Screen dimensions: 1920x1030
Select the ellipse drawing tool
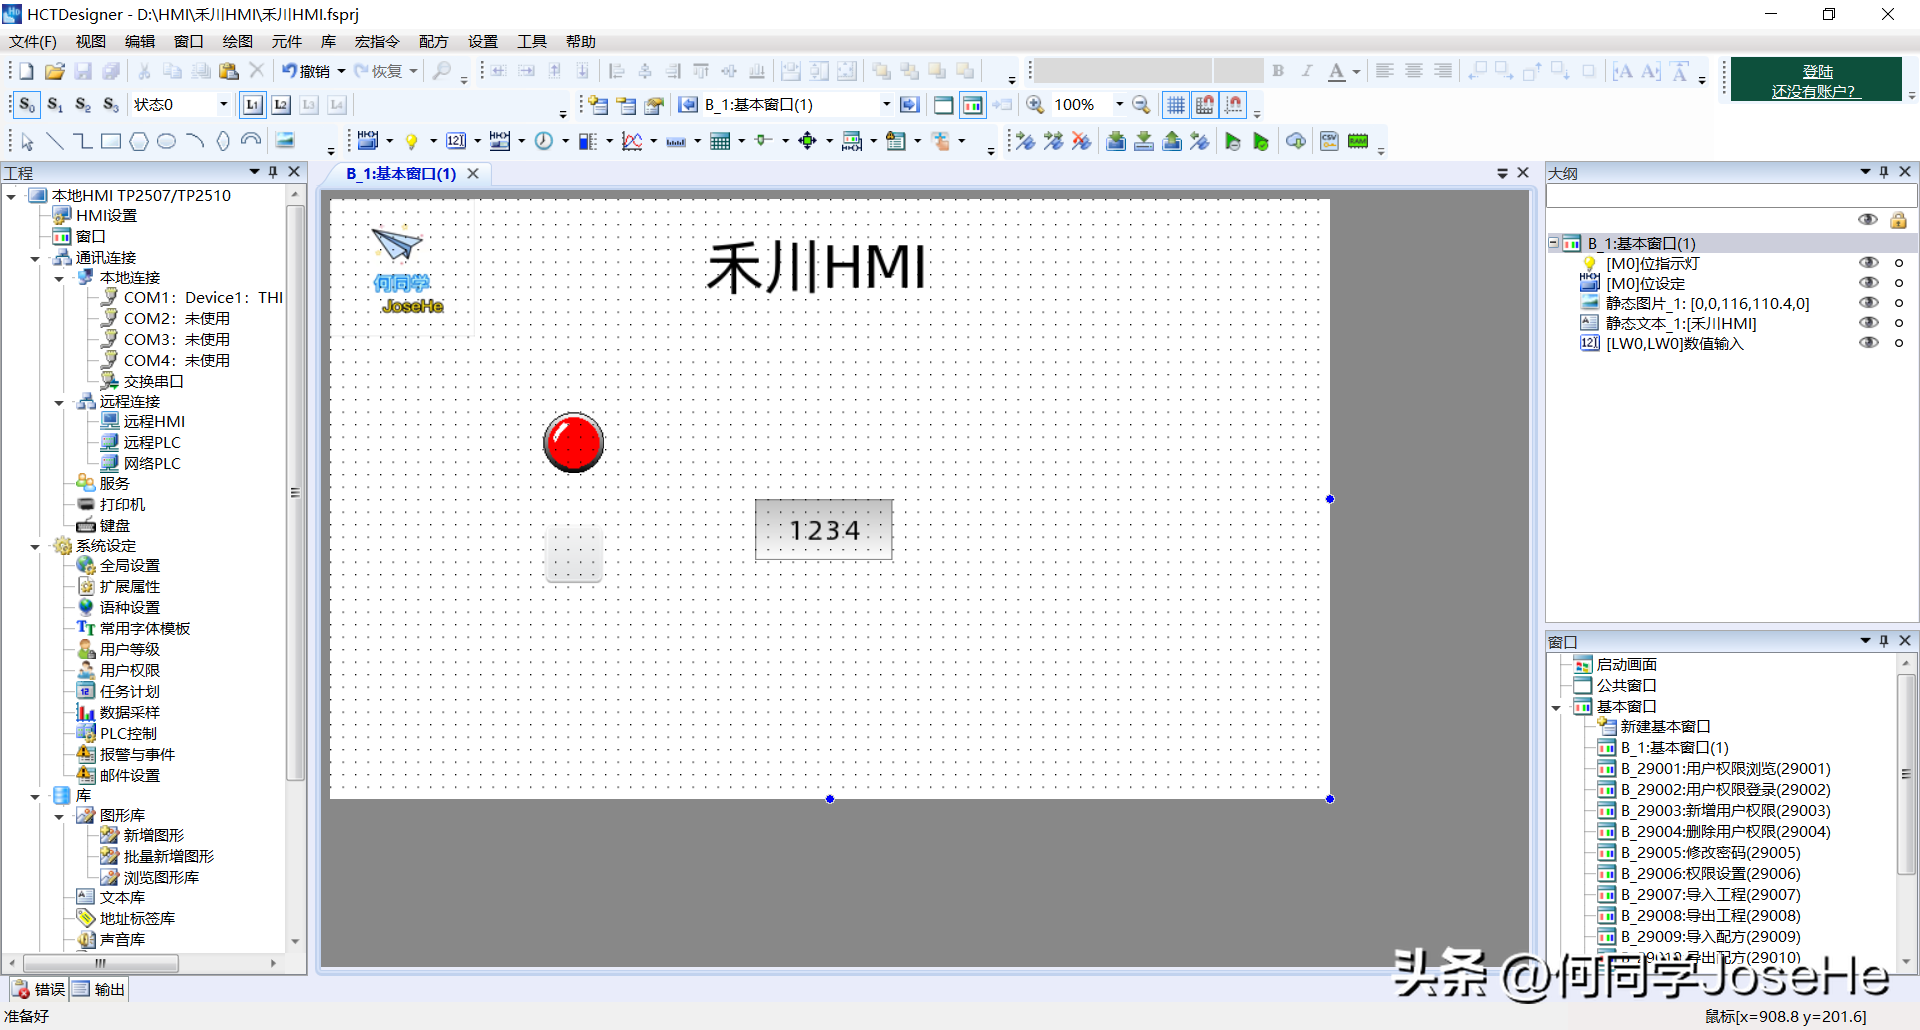click(x=167, y=141)
